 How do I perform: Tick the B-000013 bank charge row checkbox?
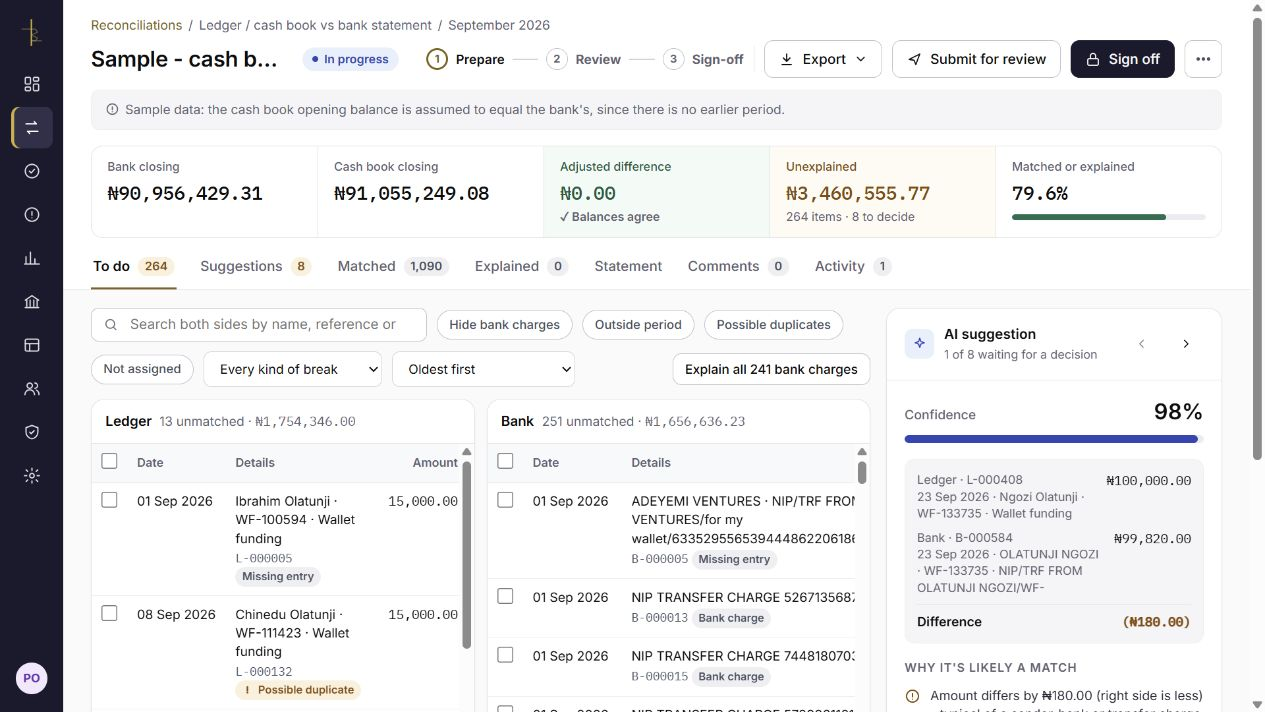tap(505, 596)
